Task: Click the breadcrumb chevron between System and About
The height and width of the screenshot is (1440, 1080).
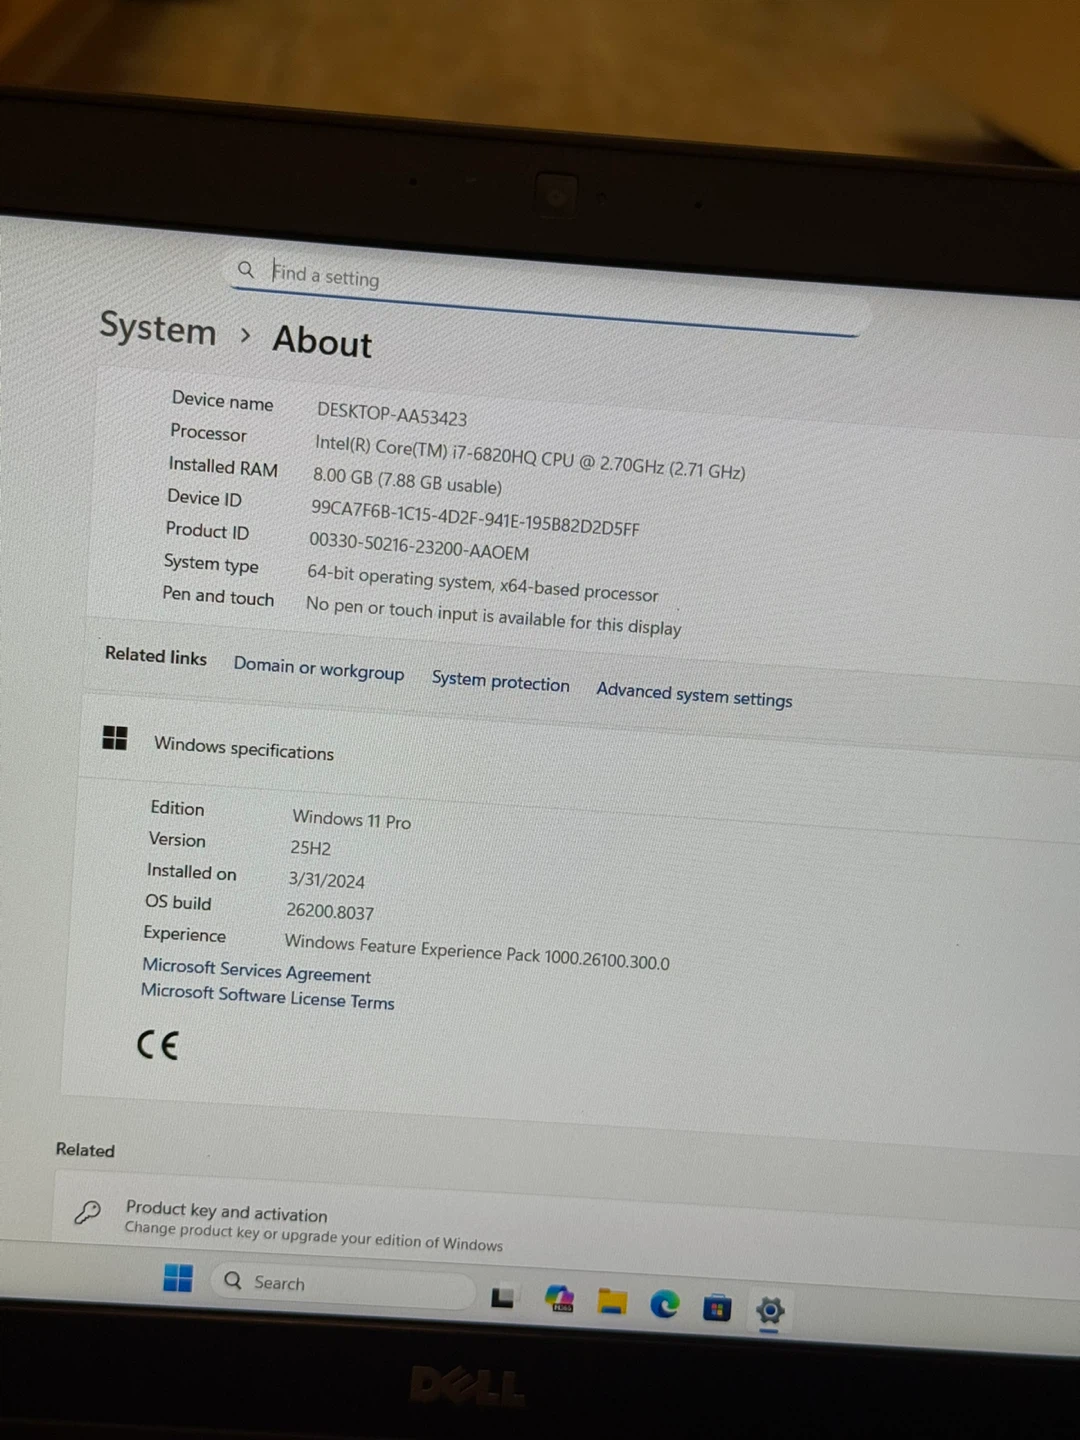Action: (x=245, y=335)
